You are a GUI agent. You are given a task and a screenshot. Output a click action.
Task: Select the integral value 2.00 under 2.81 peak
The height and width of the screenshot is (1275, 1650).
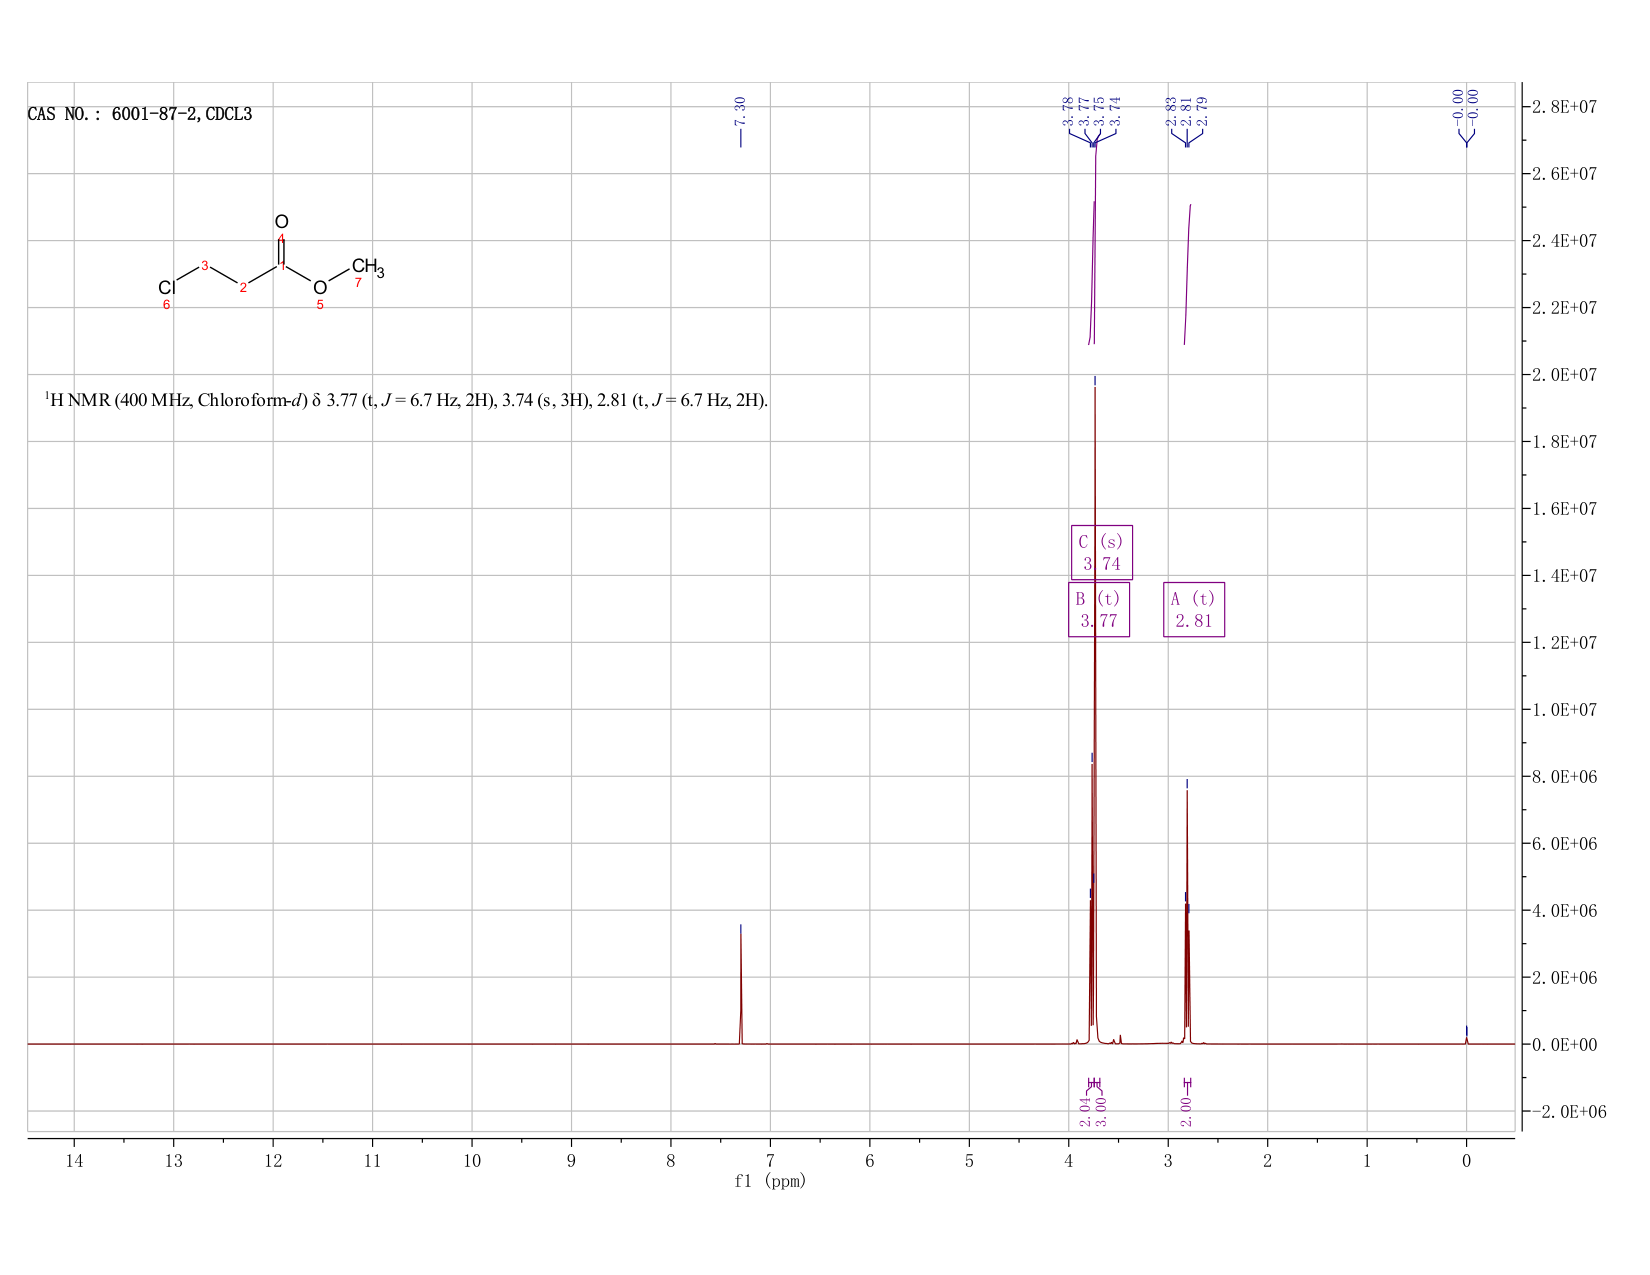click(1187, 1111)
